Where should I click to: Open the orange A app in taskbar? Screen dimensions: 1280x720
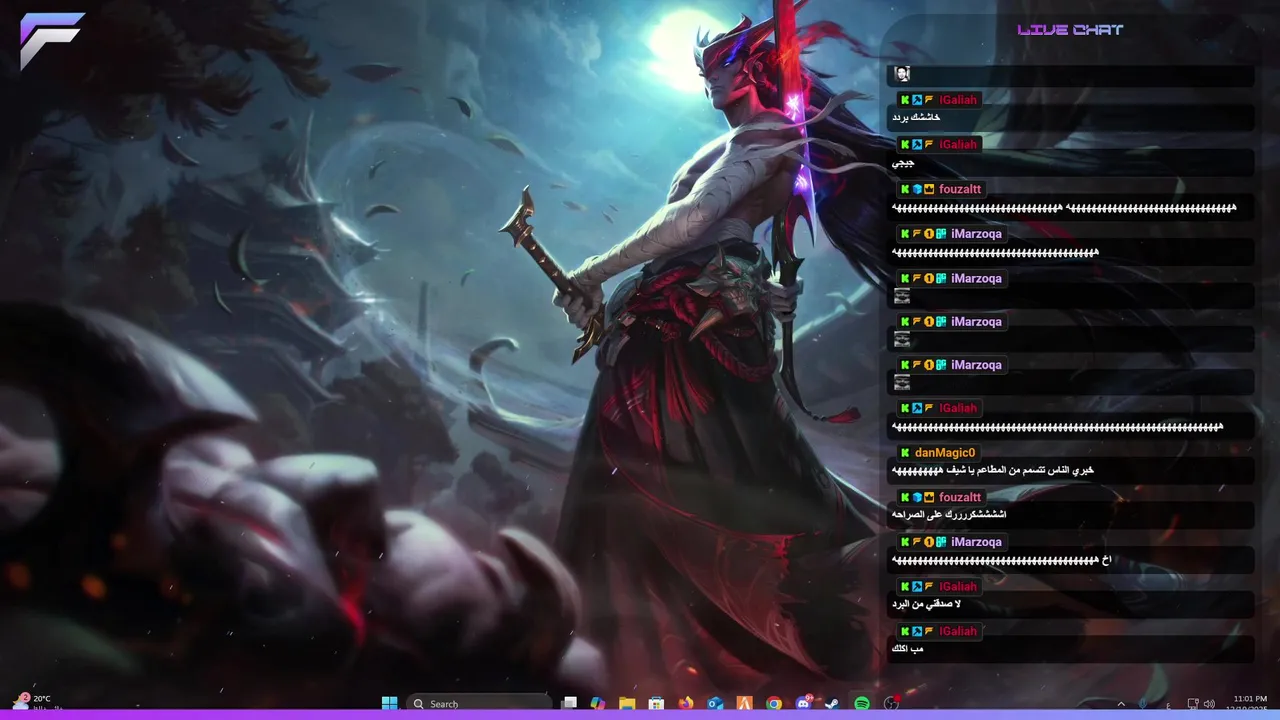click(x=744, y=703)
